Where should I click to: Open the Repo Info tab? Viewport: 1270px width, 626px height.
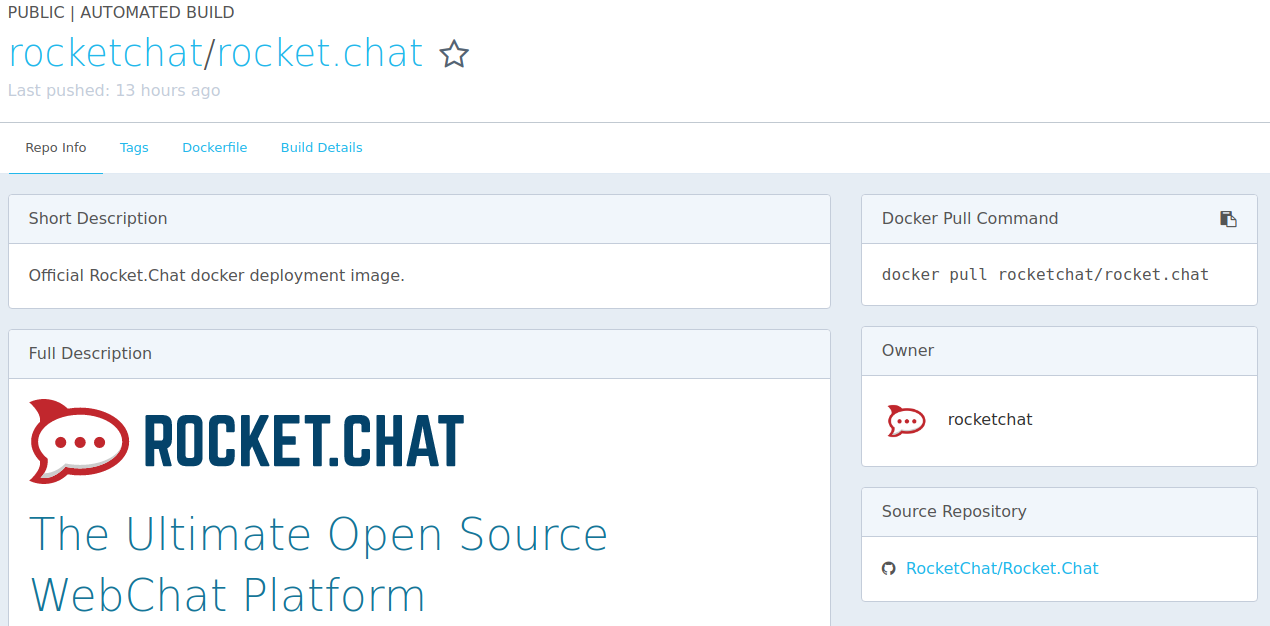(x=56, y=148)
